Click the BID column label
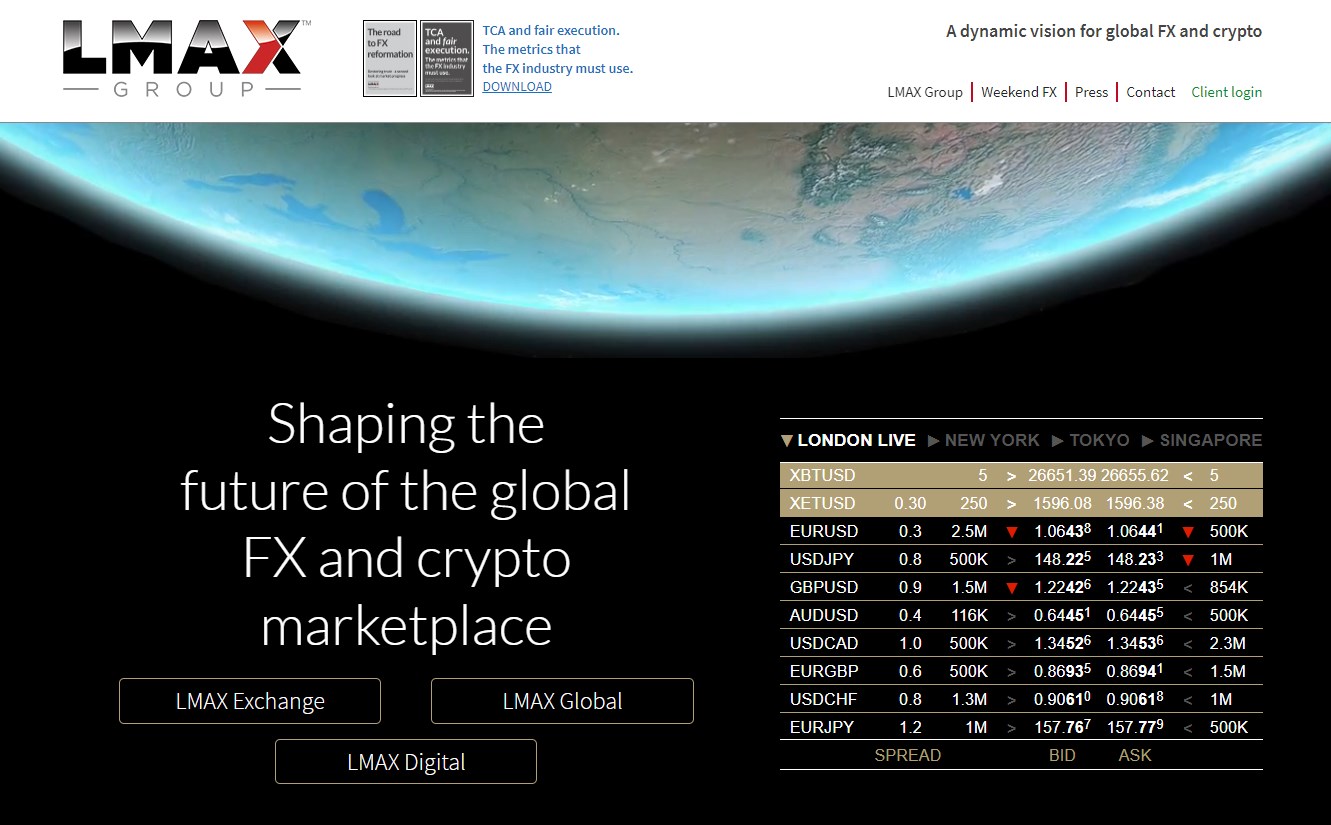 [x=1062, y=755]
